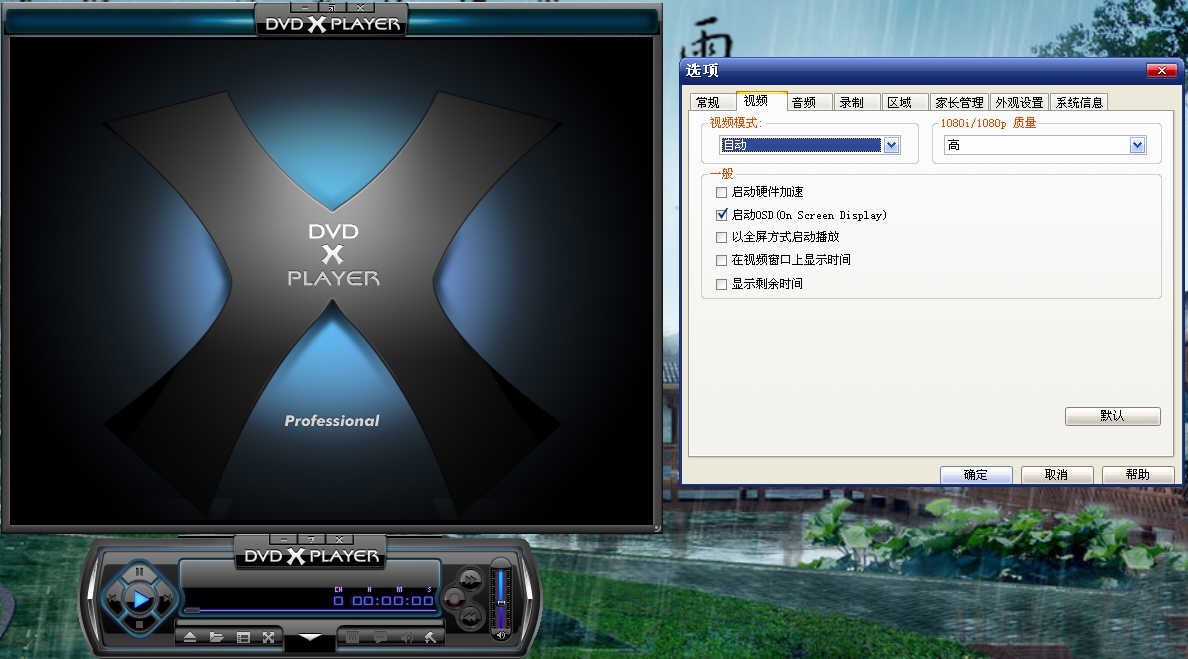1188x659 pixels.
Task: Click the 默认 default button
Action: pyautogui.click(x=1111, y=416)
